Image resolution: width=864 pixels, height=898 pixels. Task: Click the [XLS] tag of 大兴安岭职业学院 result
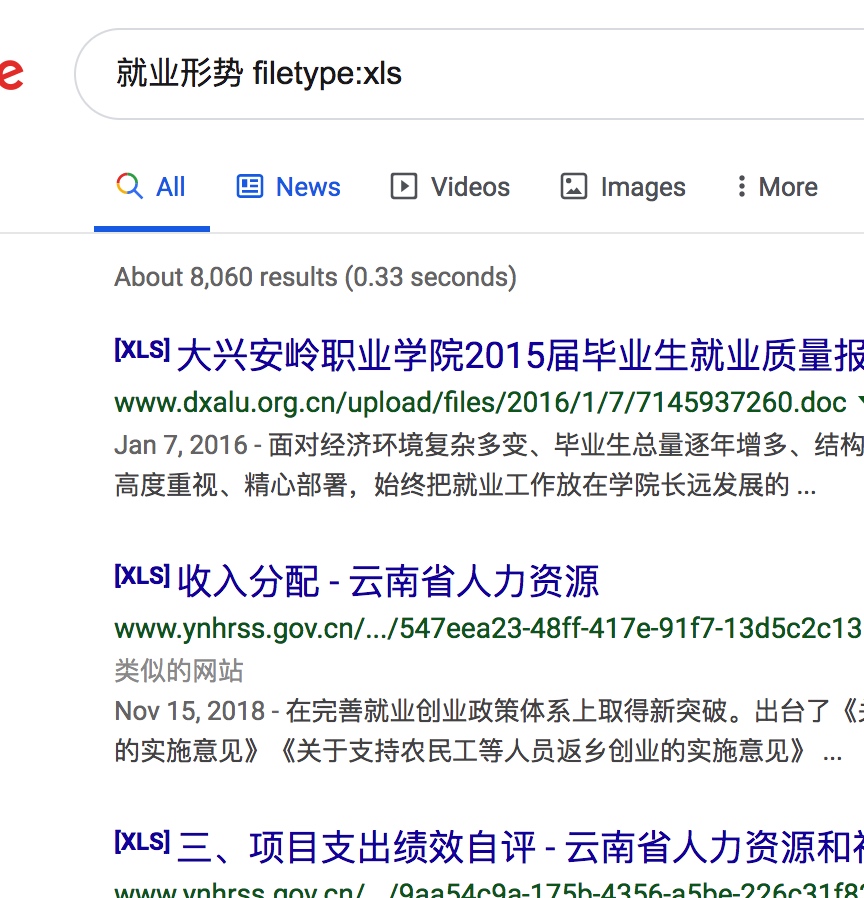pyautogui.click(x=141, y=351)
